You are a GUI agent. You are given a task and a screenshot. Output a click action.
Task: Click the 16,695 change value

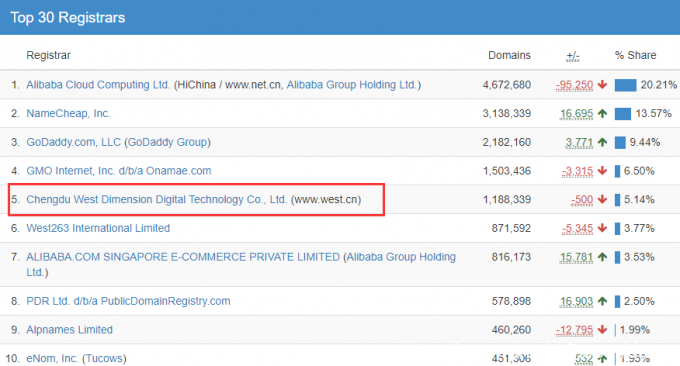pos(577,114)
